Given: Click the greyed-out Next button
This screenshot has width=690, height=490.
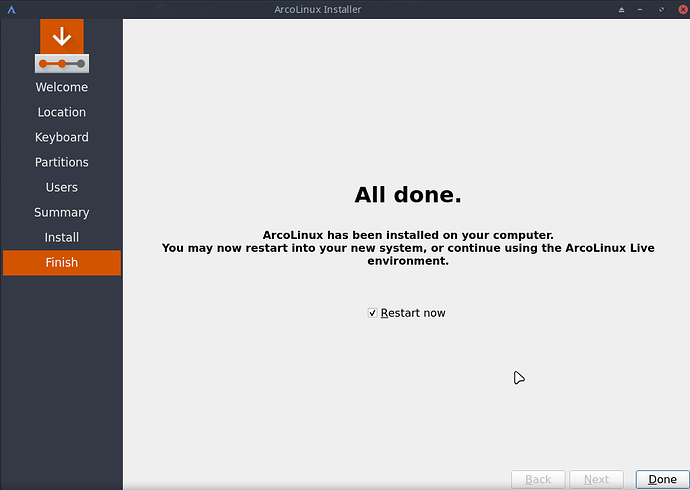Looking at the screenshot, I should coord(596,479).
